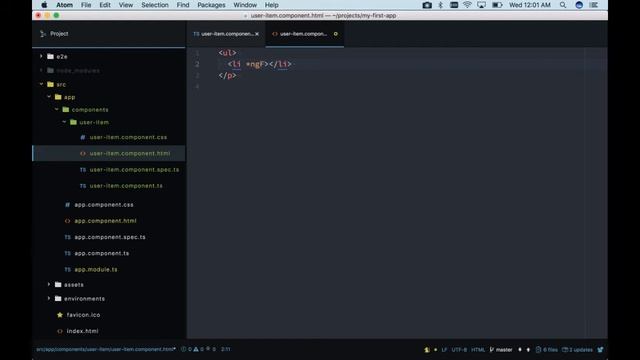This screenshot has width=640, height=360.
Task: Collapse the components folder
Action: coord(56,109)
